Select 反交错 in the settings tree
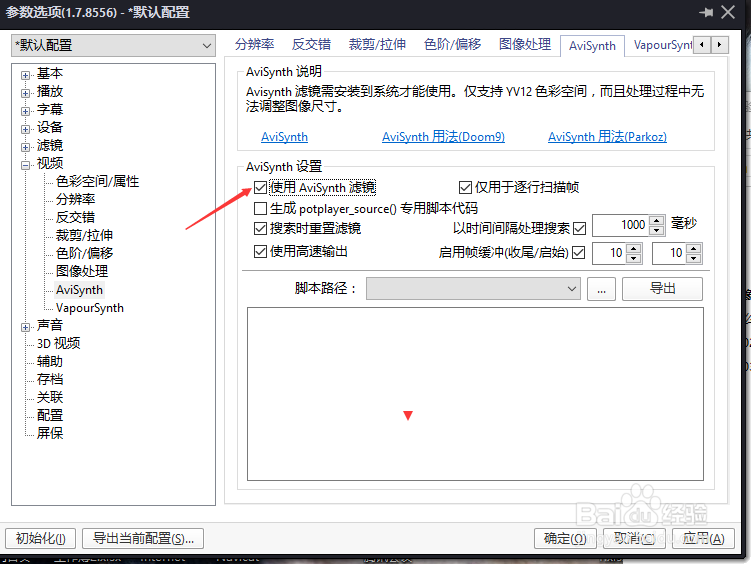The width and height of the screenshot is (751, 564). click(x=75, y=217)
